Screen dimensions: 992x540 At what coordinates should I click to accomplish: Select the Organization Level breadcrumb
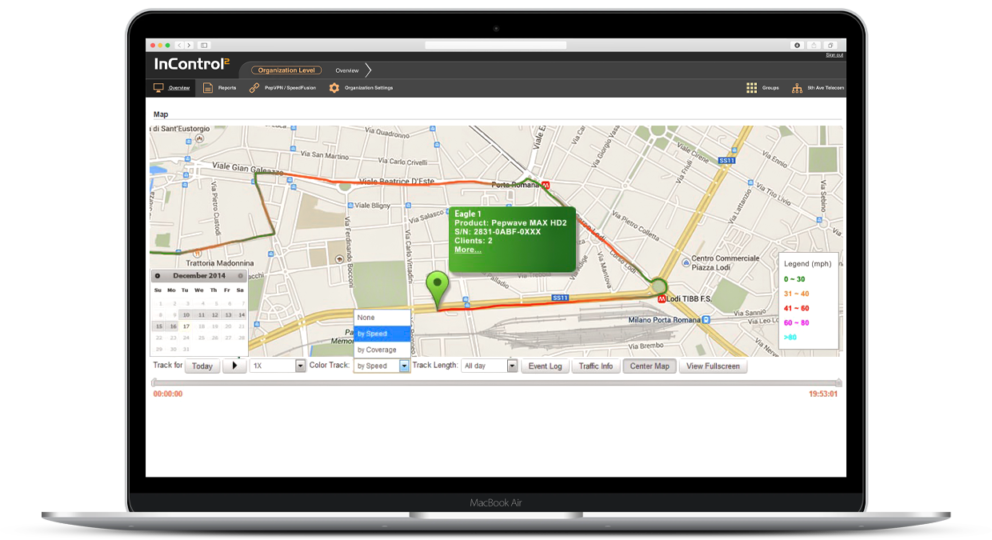[287, 70]
